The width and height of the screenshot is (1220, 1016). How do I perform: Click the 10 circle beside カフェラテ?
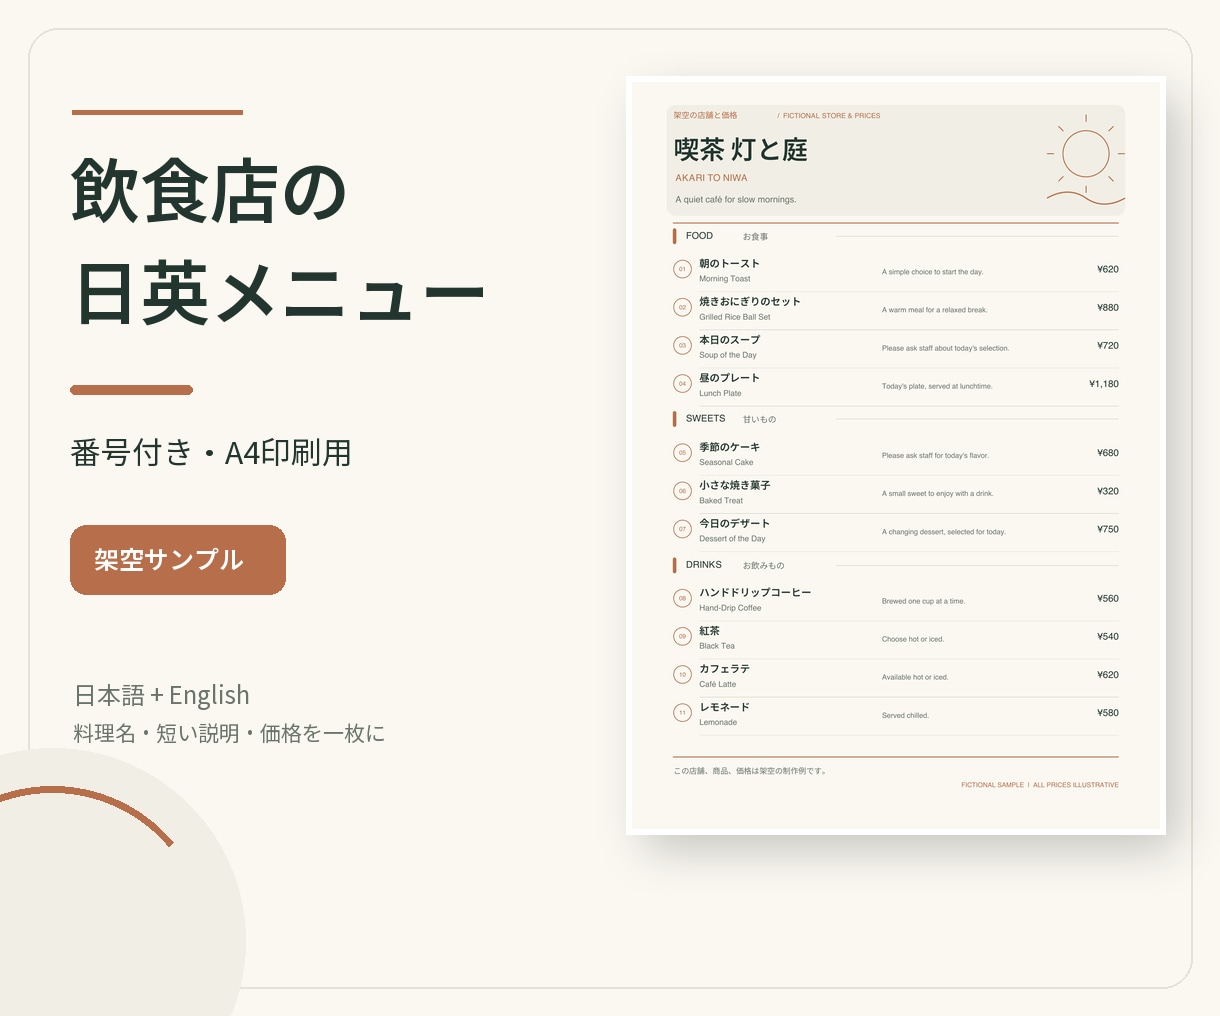click(x=683, y=675)
